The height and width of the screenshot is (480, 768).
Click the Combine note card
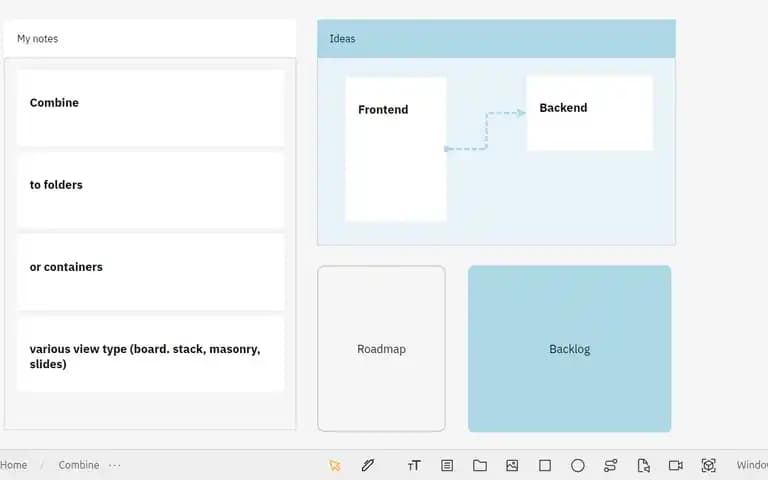[150, 108]
